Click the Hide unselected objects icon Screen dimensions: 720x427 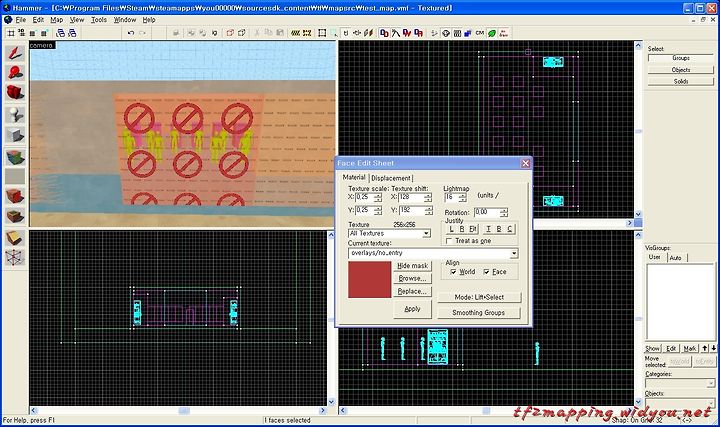point(242,33)
